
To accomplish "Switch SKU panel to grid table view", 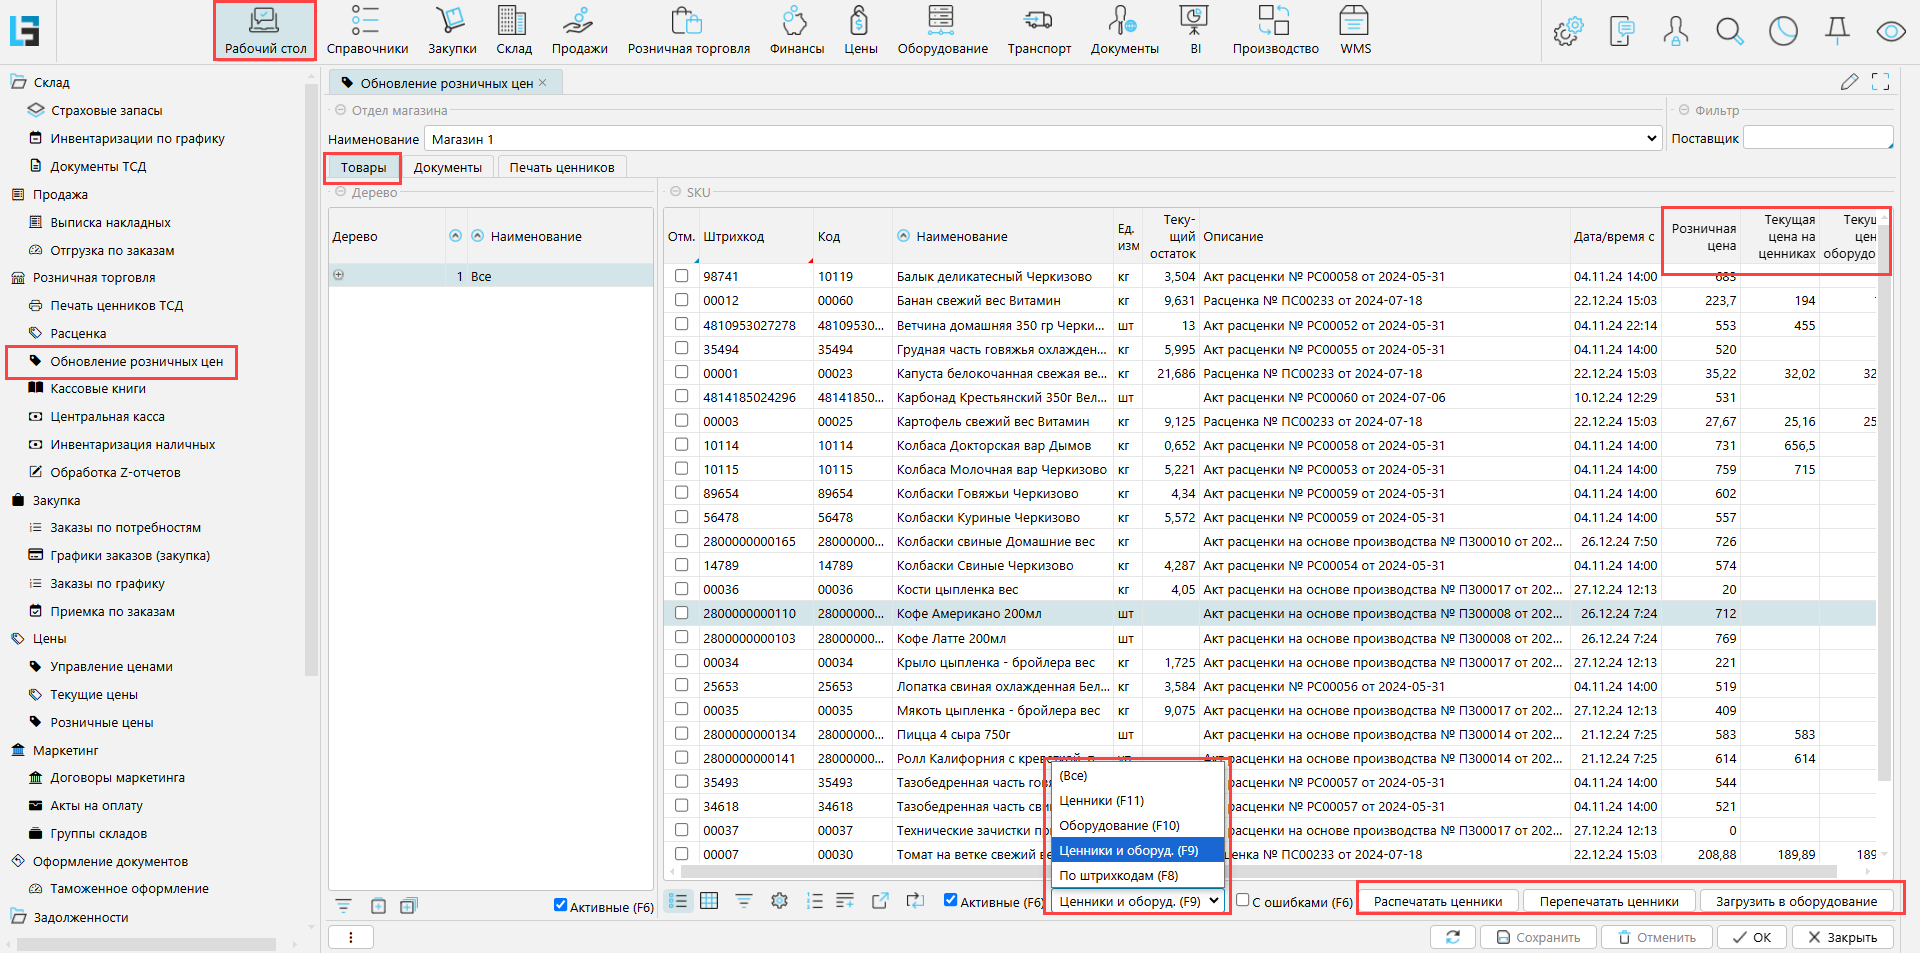I will point(709,901).
